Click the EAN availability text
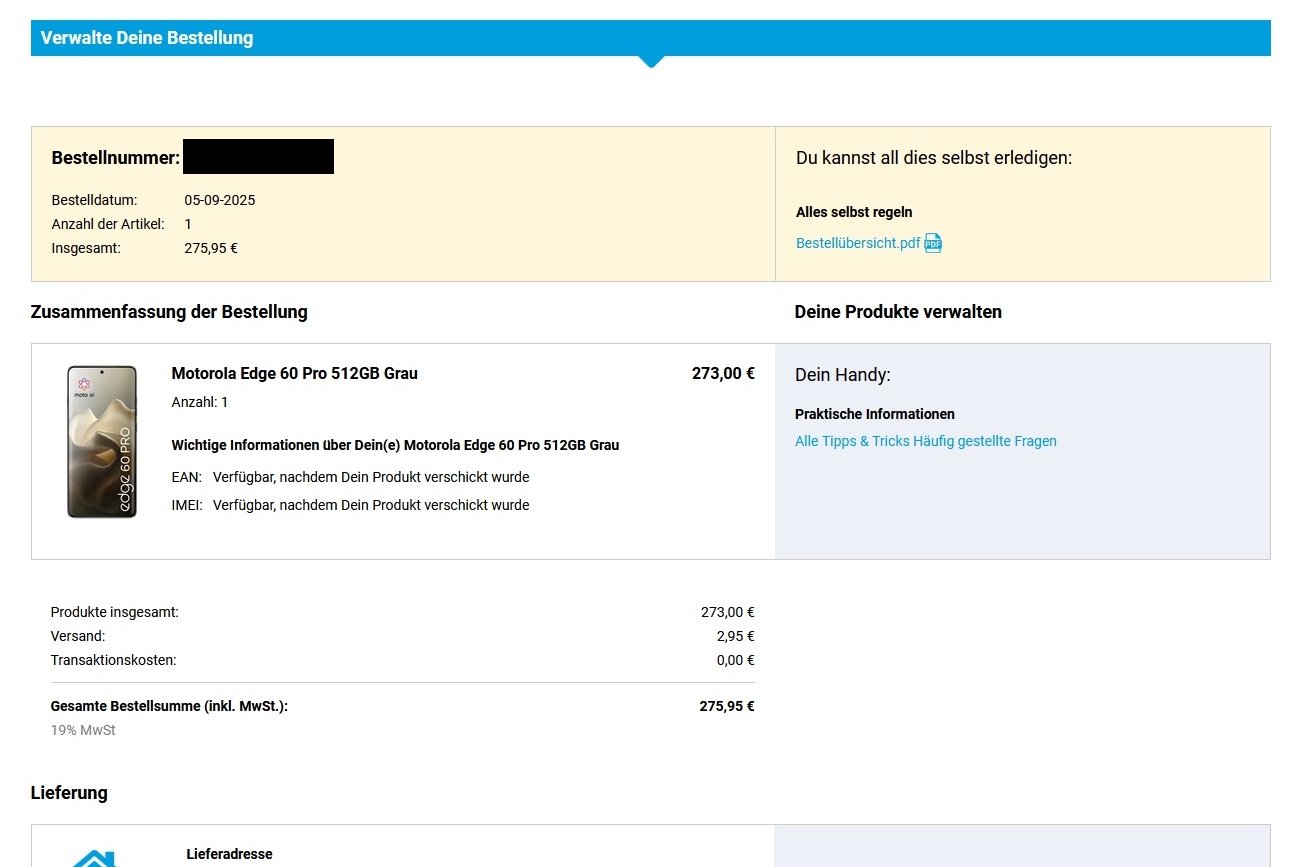Image resolution: width=1305 pixels, height=867 pixels. [371, 477]
